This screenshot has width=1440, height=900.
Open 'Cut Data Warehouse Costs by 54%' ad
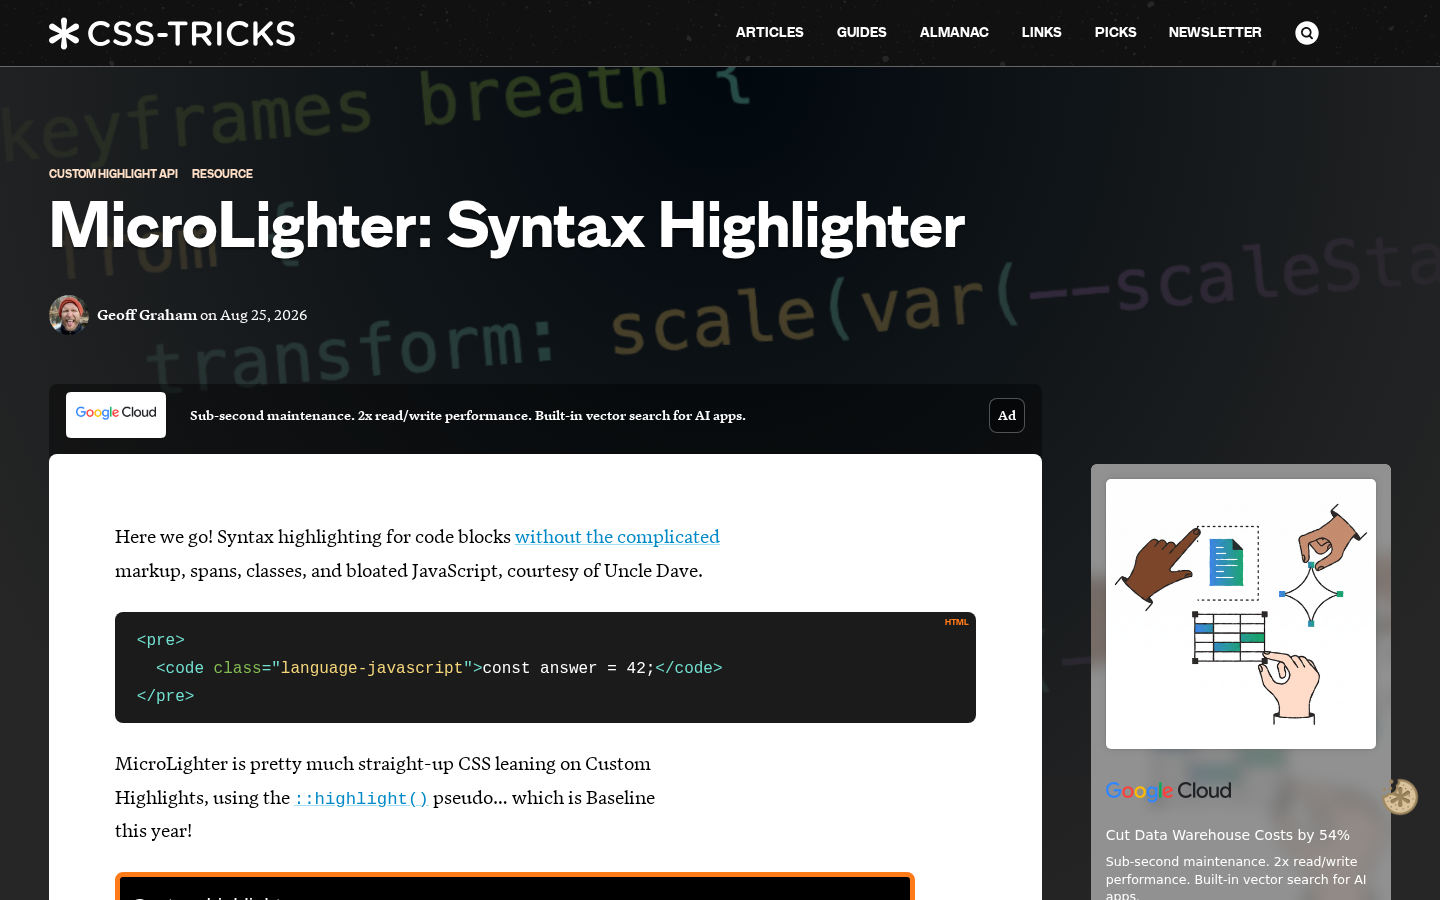pos(1228,835)
